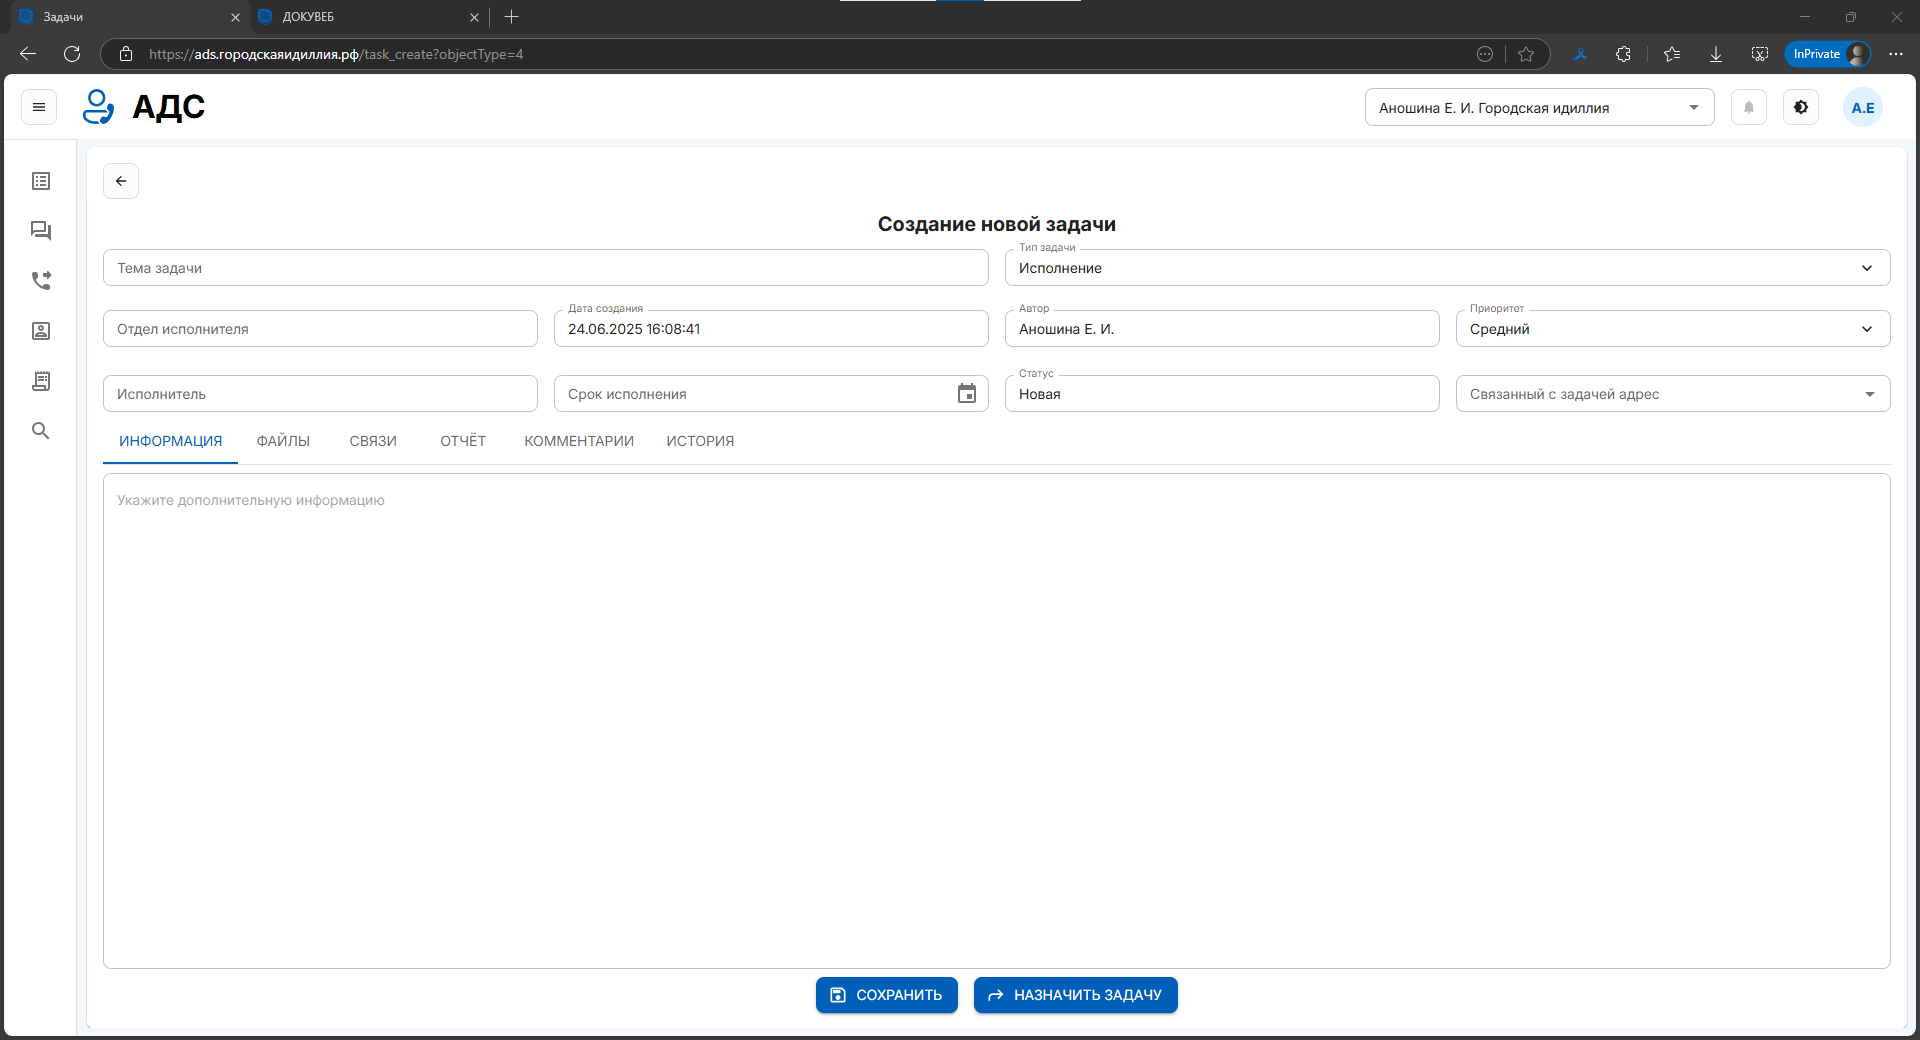Click the browser back arrow
This screenshot has height=1040, width=1920.
tap(28, 54)
